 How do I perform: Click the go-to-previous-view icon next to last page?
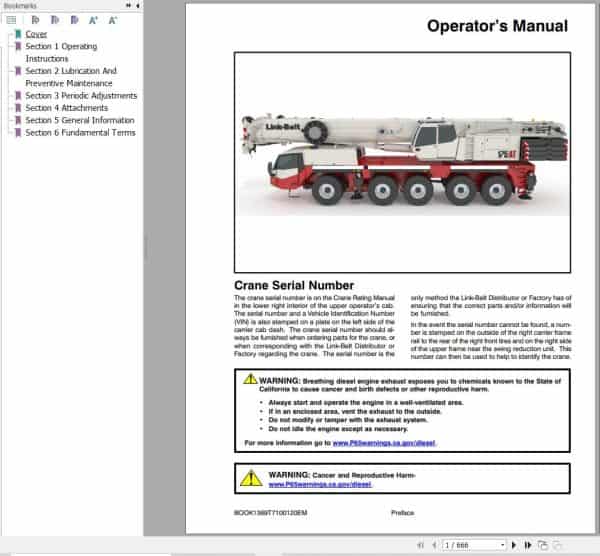tap(542, 545)
